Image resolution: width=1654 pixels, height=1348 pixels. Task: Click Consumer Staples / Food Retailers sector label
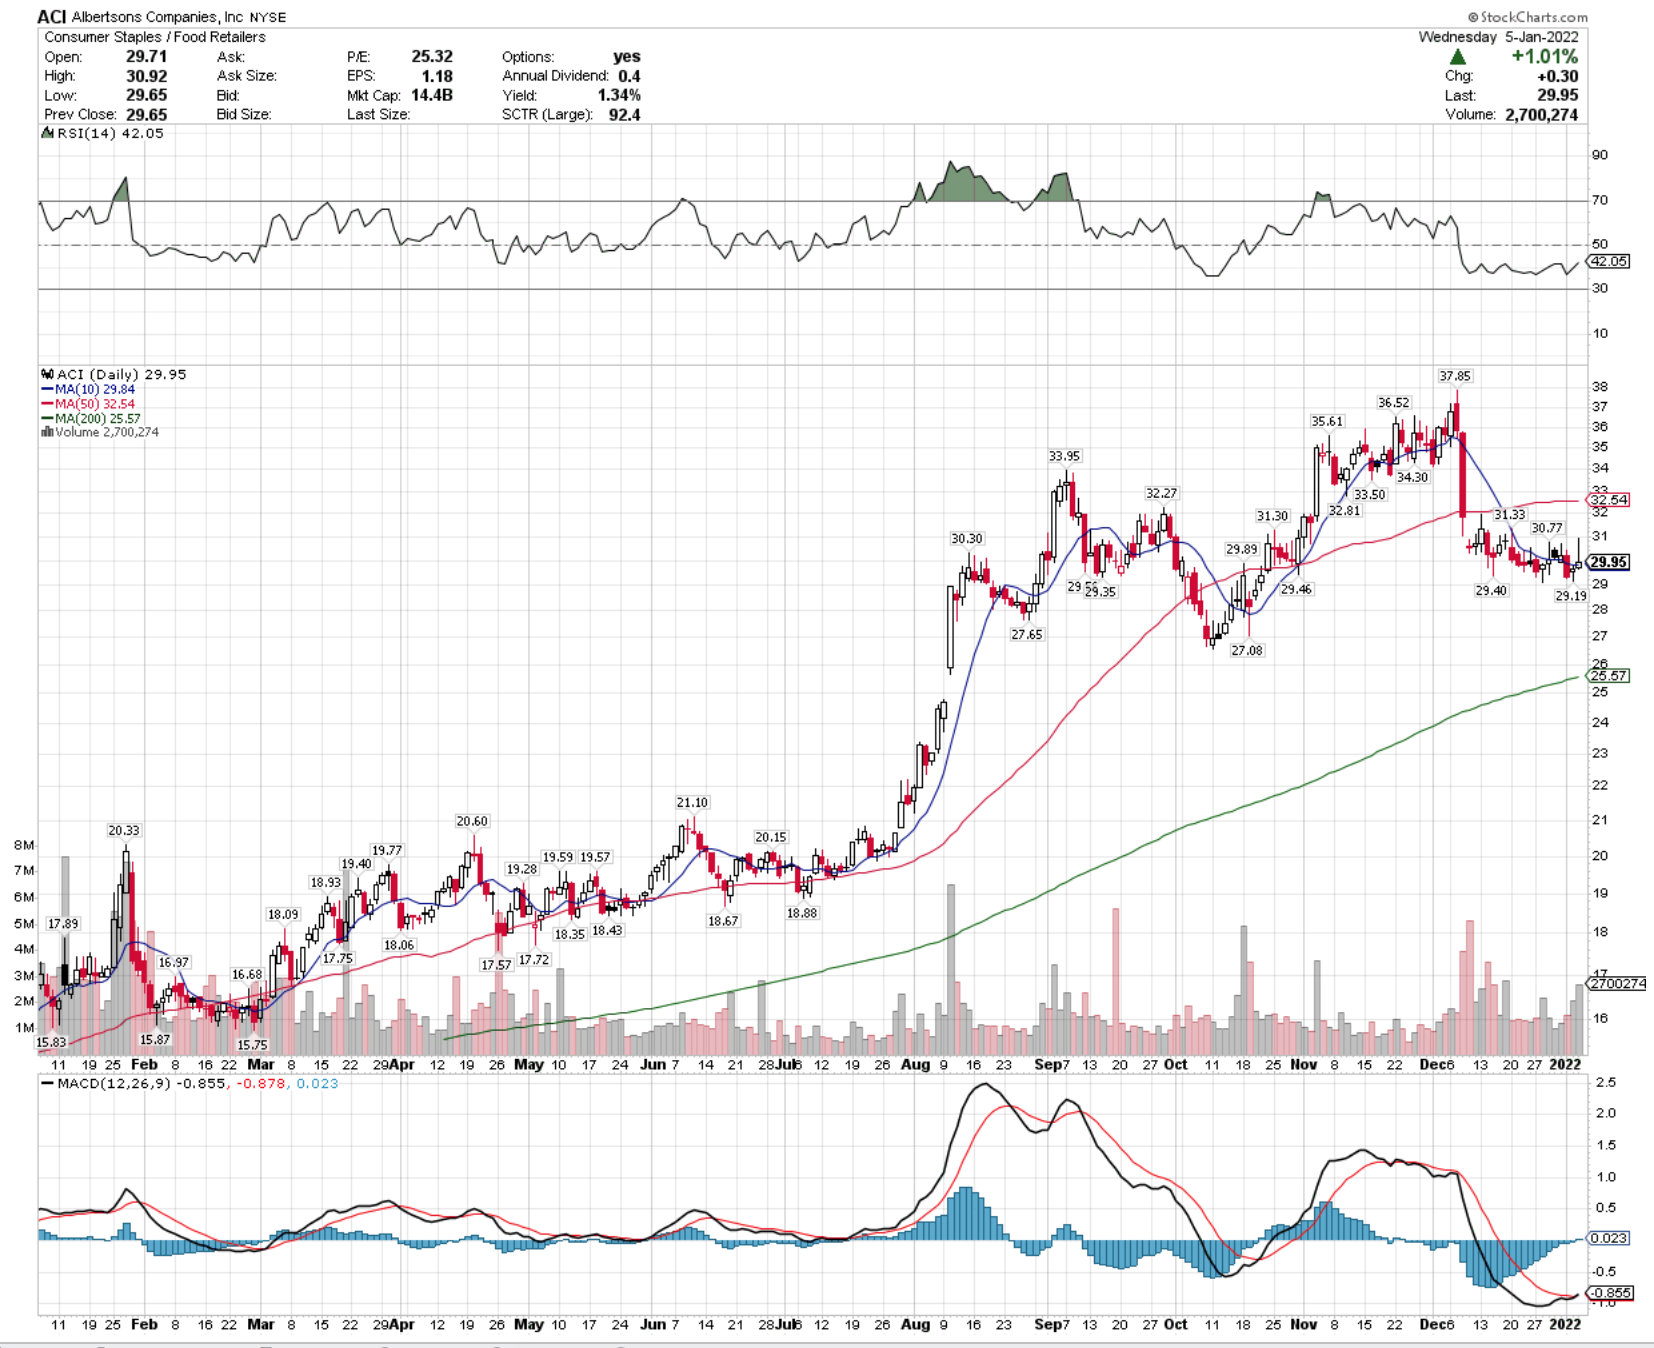pyautogui.click(x=155, y=37)
